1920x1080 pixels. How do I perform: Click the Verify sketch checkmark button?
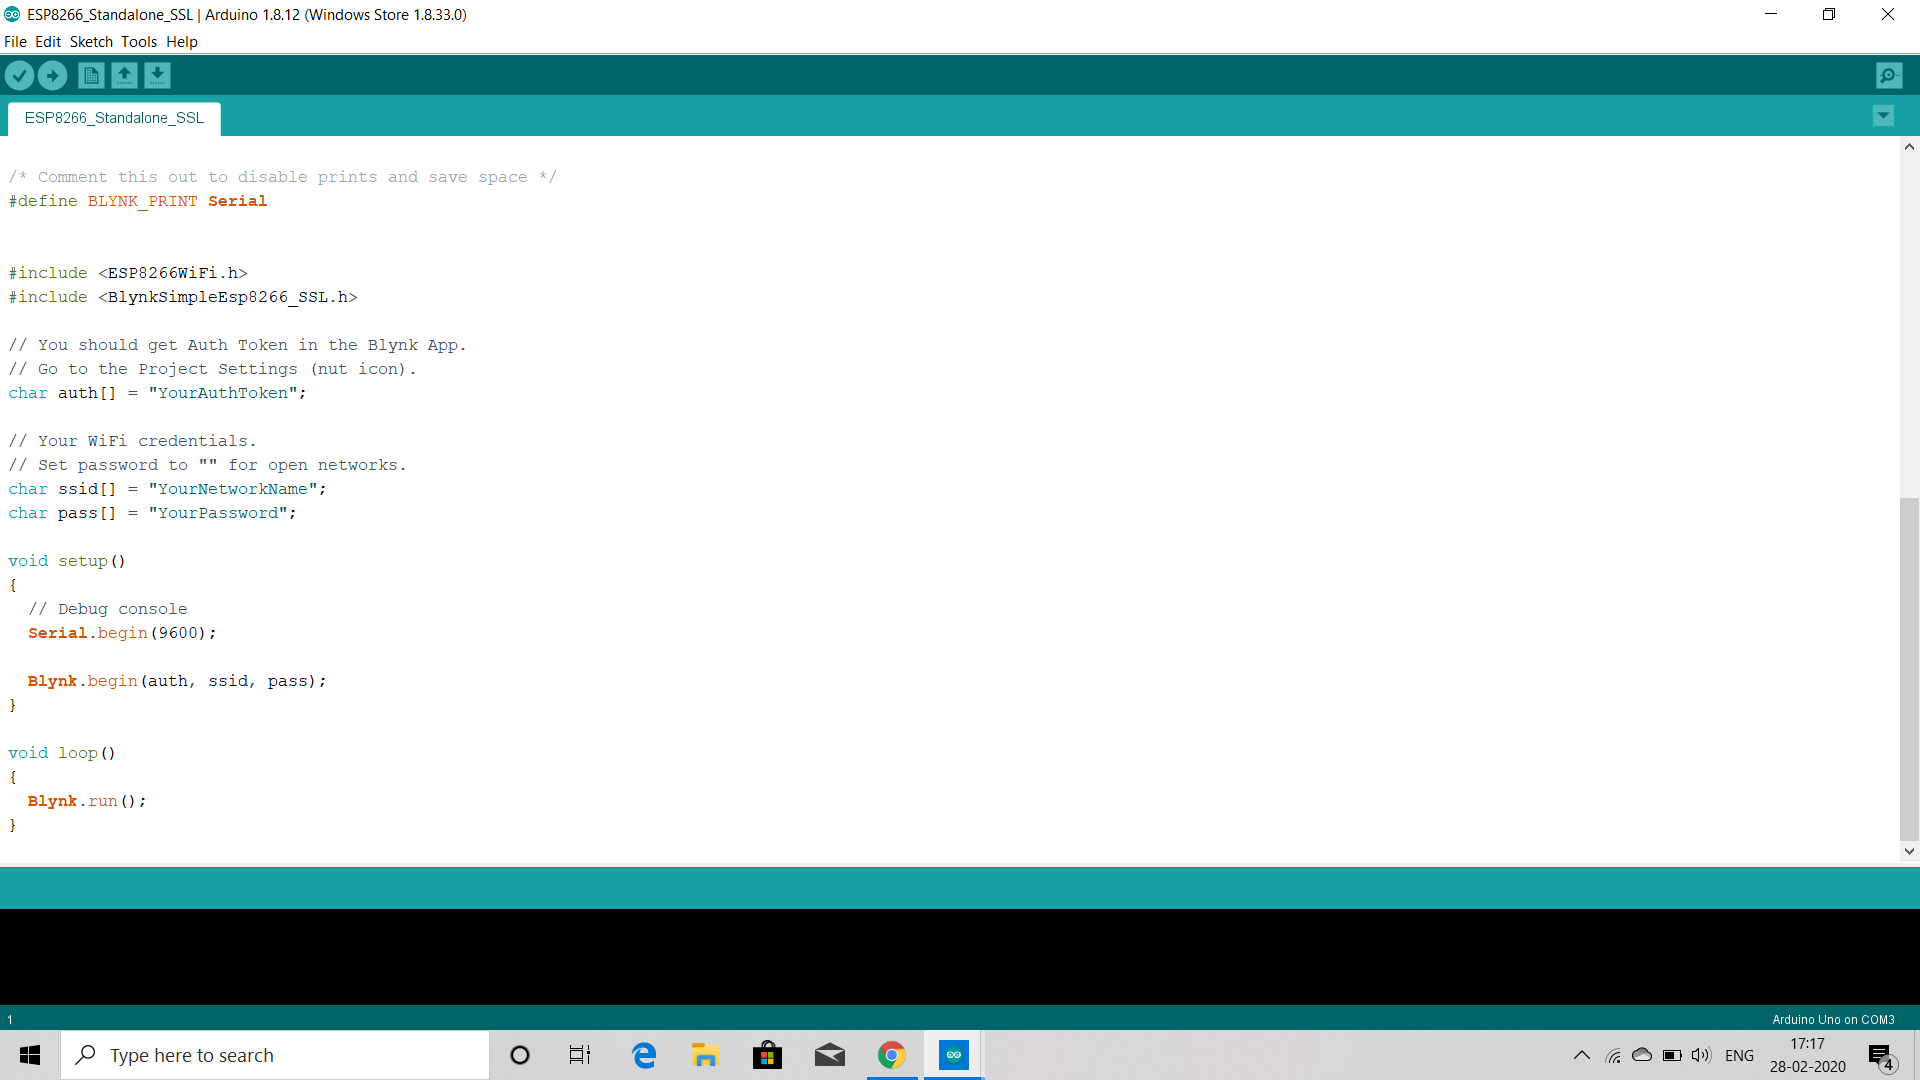[20, 75]
